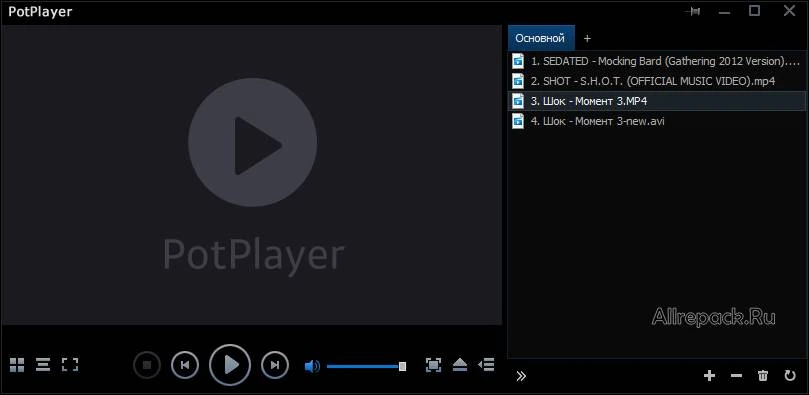
Task: Minimize the PotPlayer window
Action: 723,11
